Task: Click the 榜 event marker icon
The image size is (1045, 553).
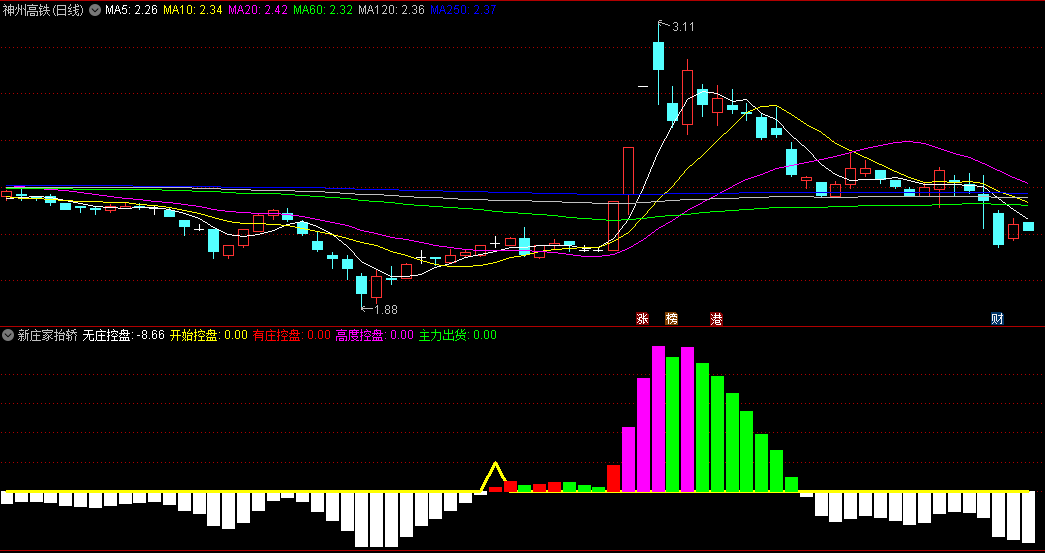Action: tap(671, 319)
